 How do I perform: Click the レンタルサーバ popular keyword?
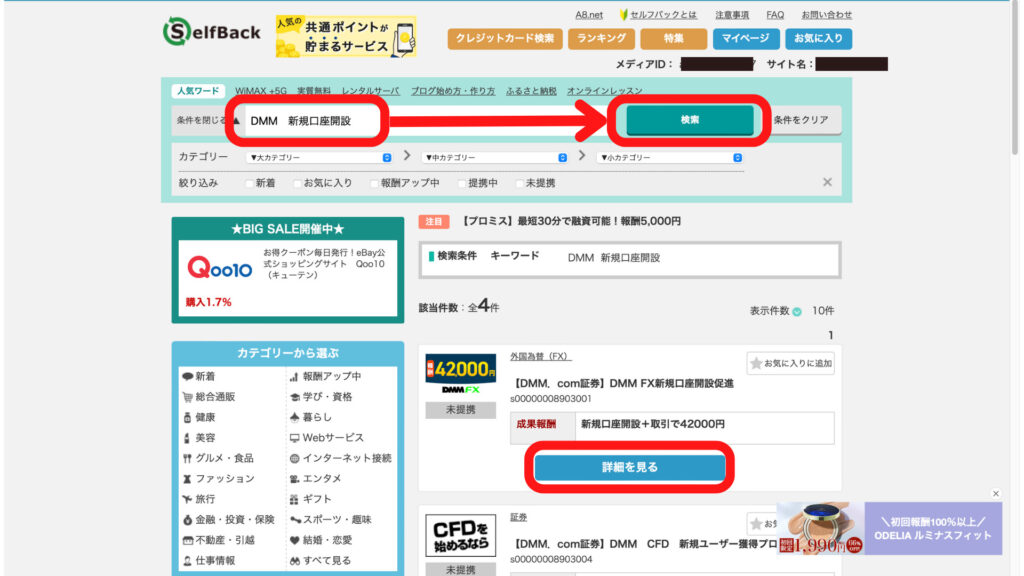point(370,91)
